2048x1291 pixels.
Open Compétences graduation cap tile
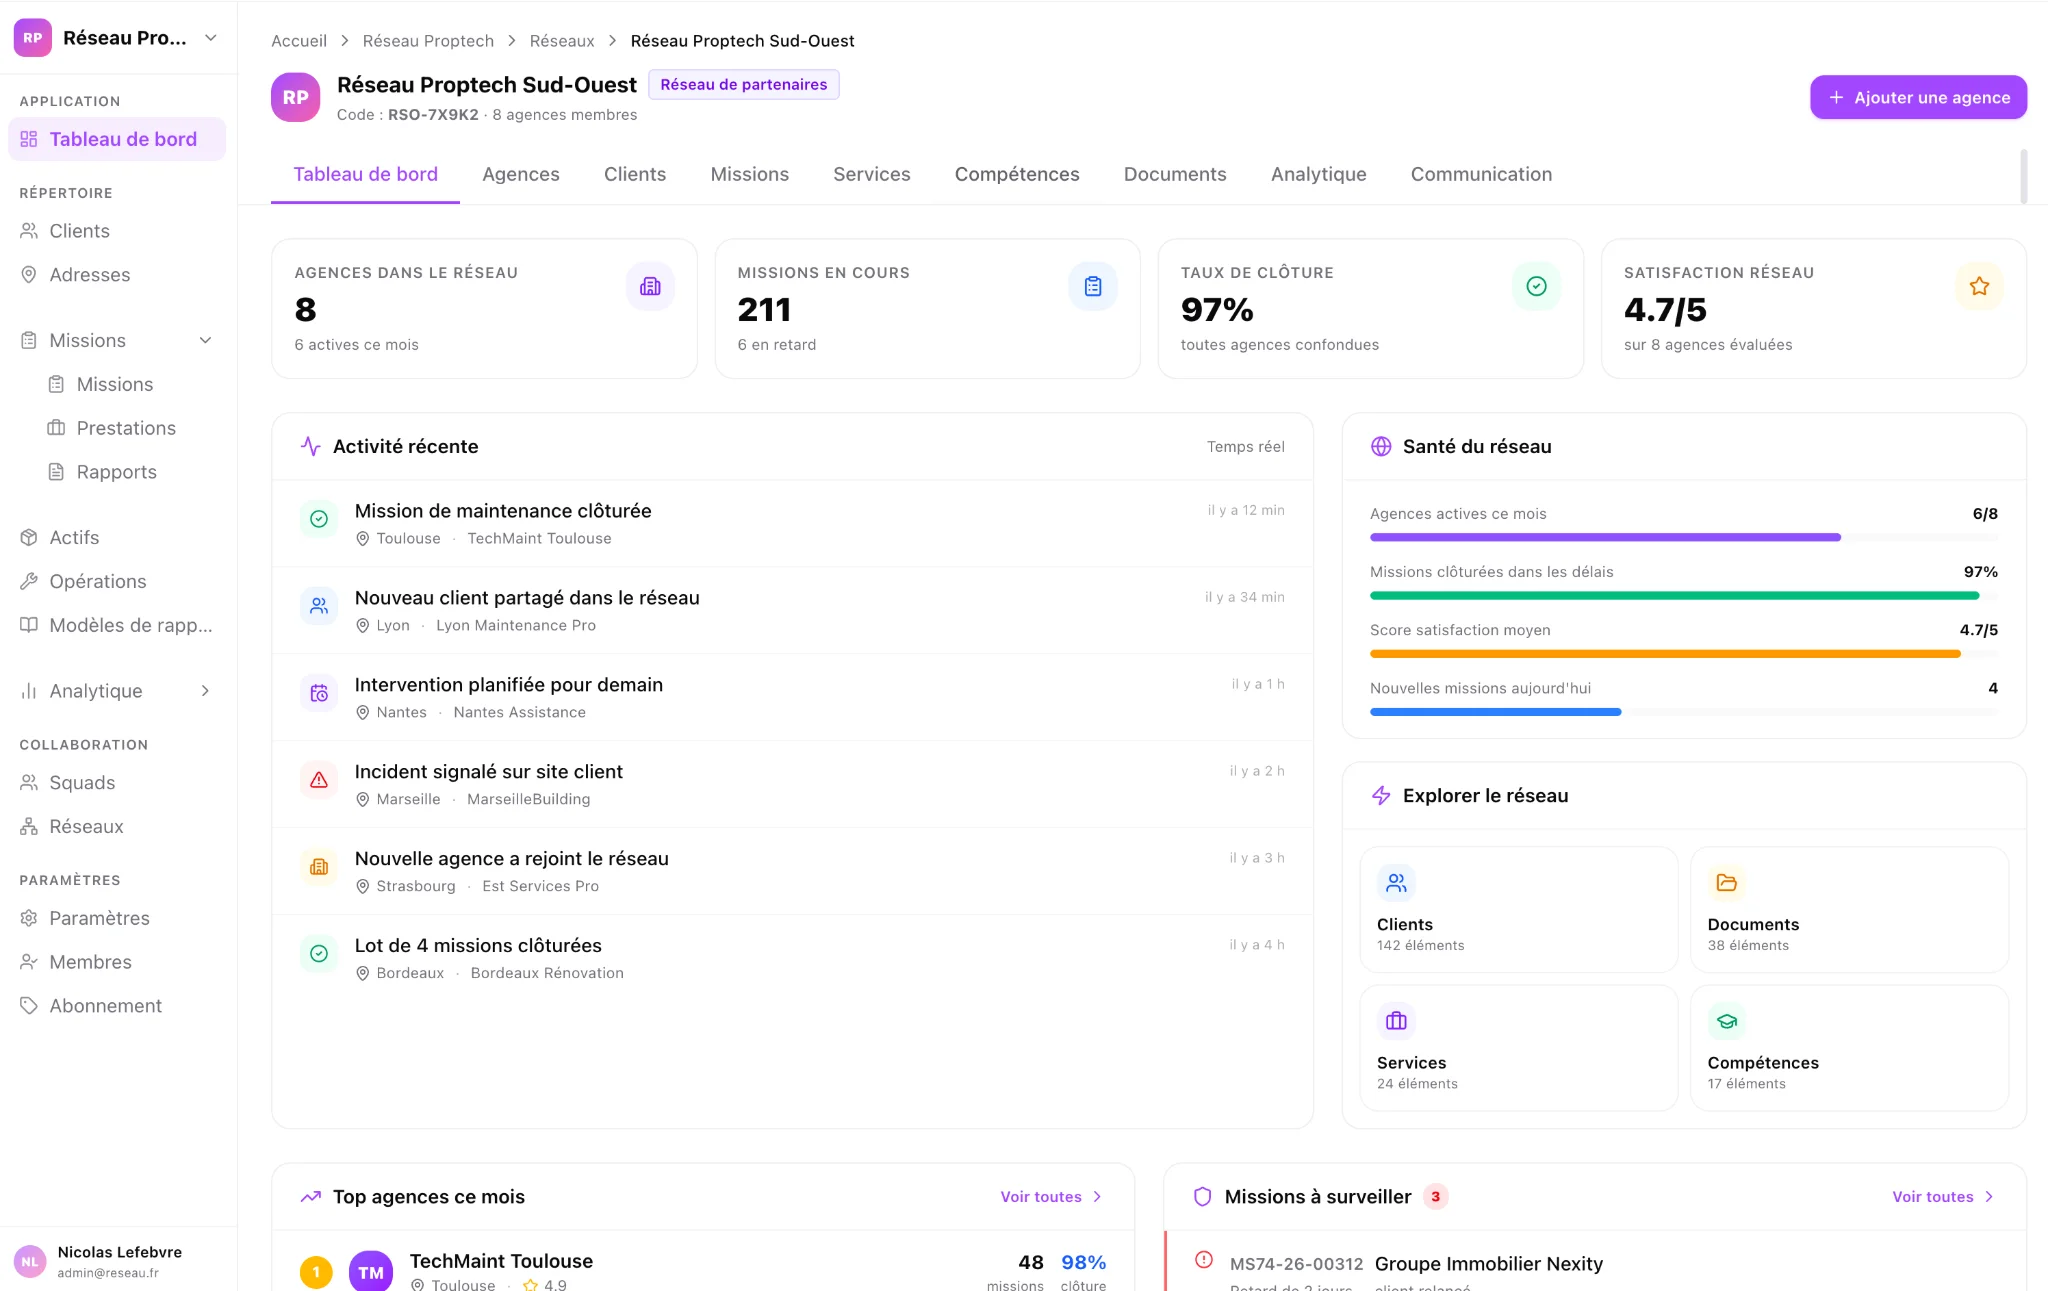(x=1848, y=1047)
